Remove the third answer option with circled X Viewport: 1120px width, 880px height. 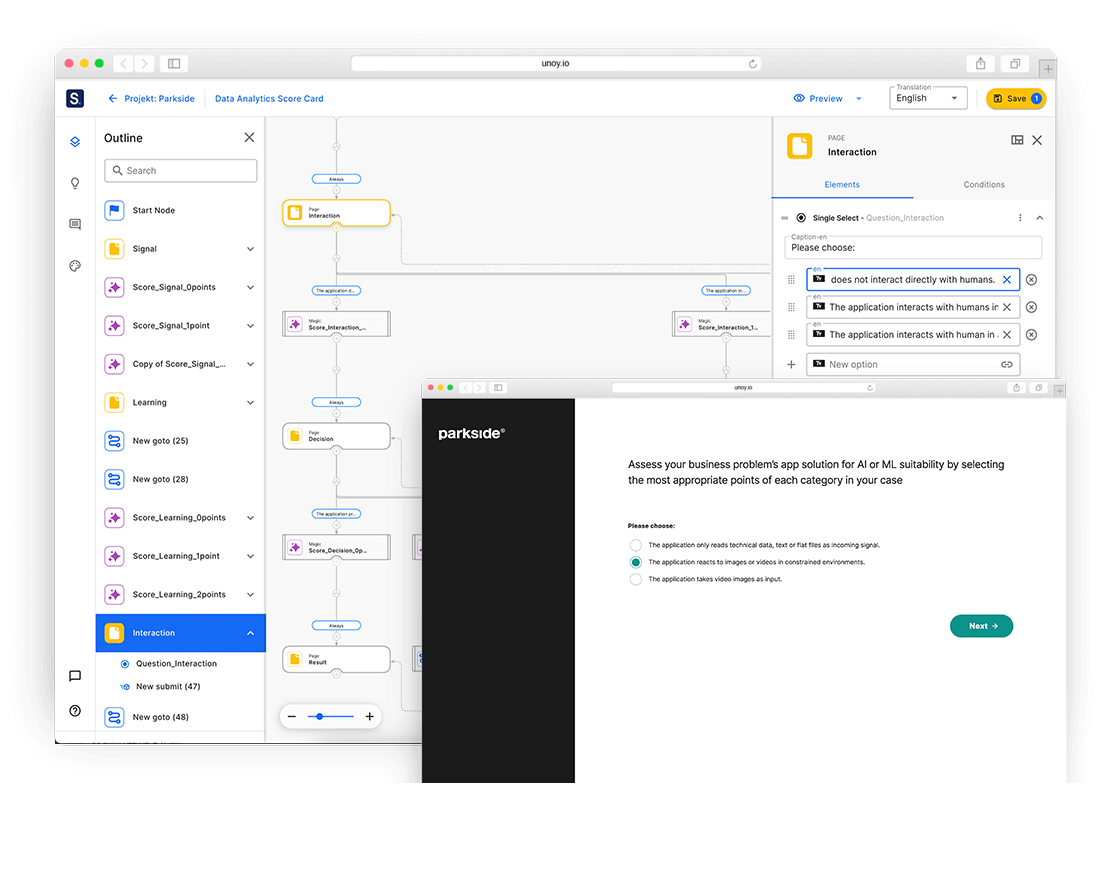[x=1031, y=335]
